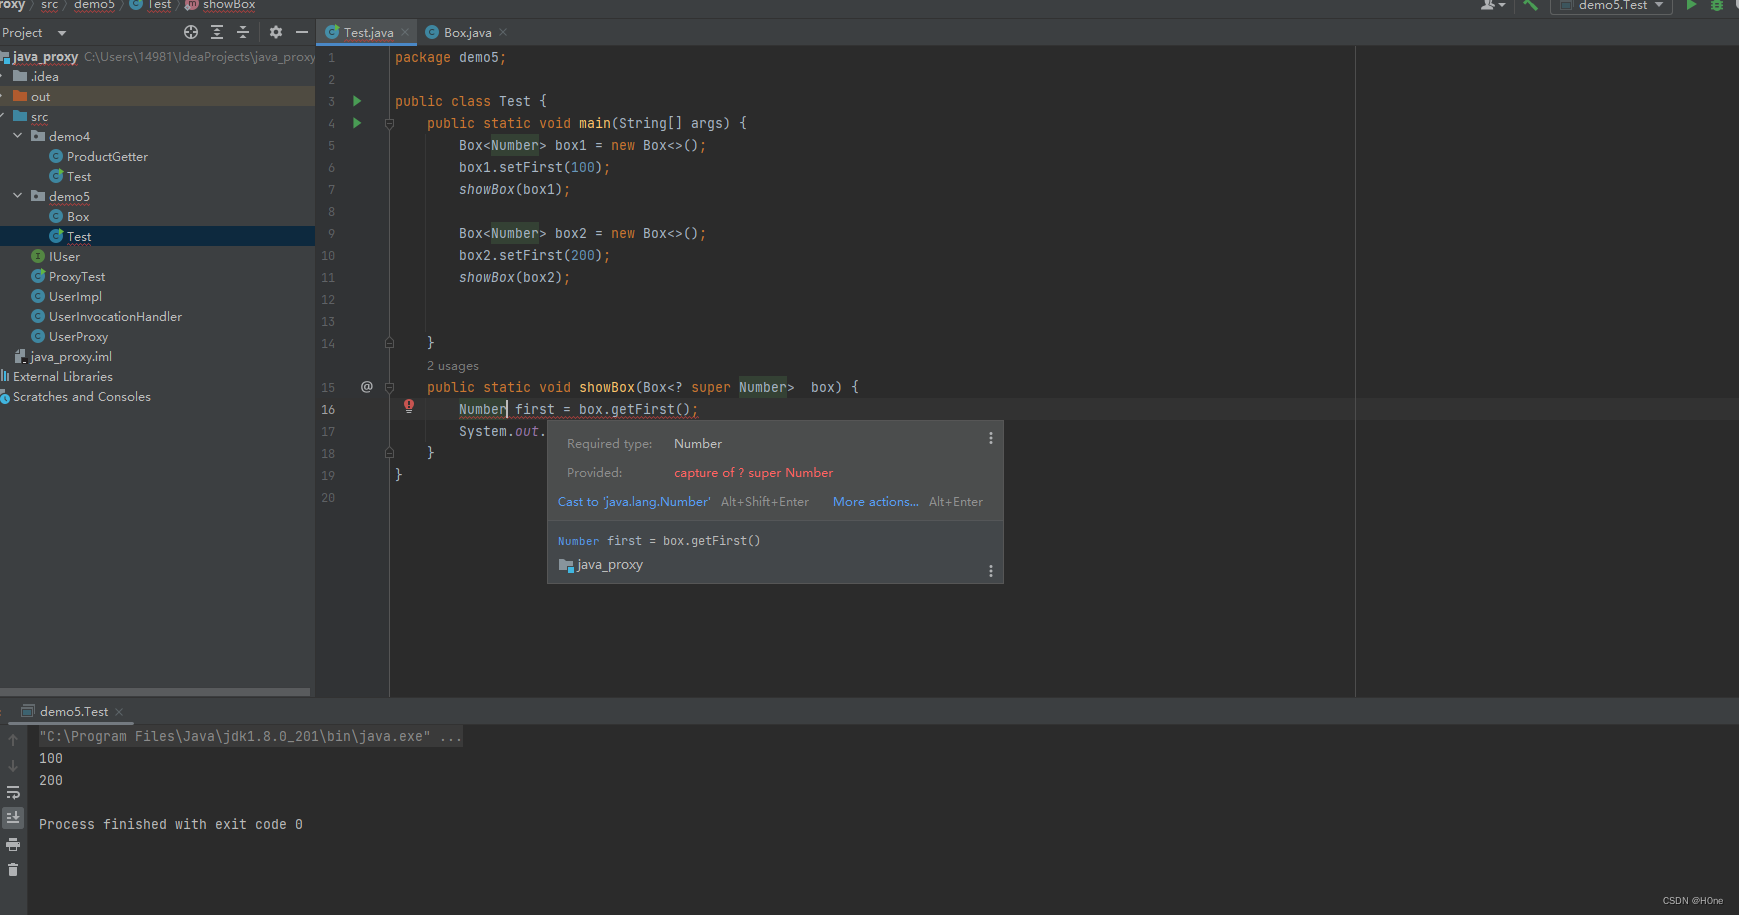Select the IUser interface in project tree
1739x915 pixels.
tap(64, 256)
